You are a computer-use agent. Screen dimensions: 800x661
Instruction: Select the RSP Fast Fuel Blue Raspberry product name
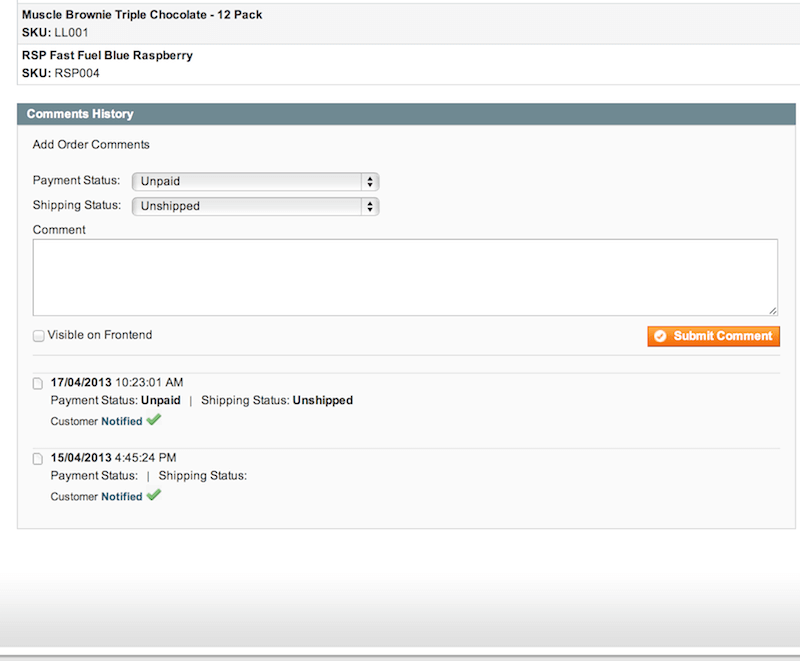pos(107,56)
